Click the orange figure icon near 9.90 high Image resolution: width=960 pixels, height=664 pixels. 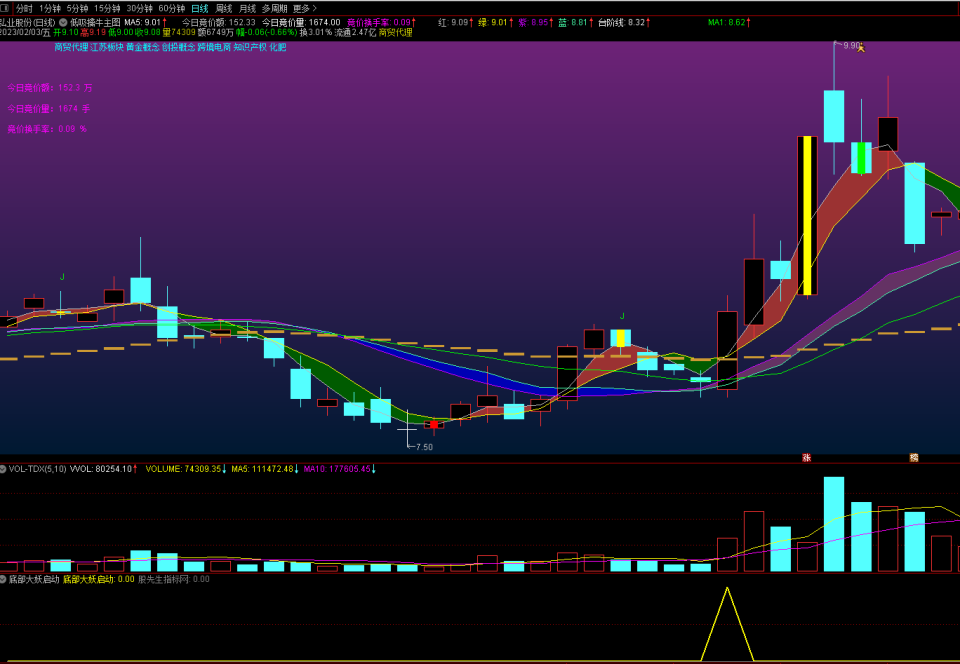pyautogui.click(x=861, y=47)
